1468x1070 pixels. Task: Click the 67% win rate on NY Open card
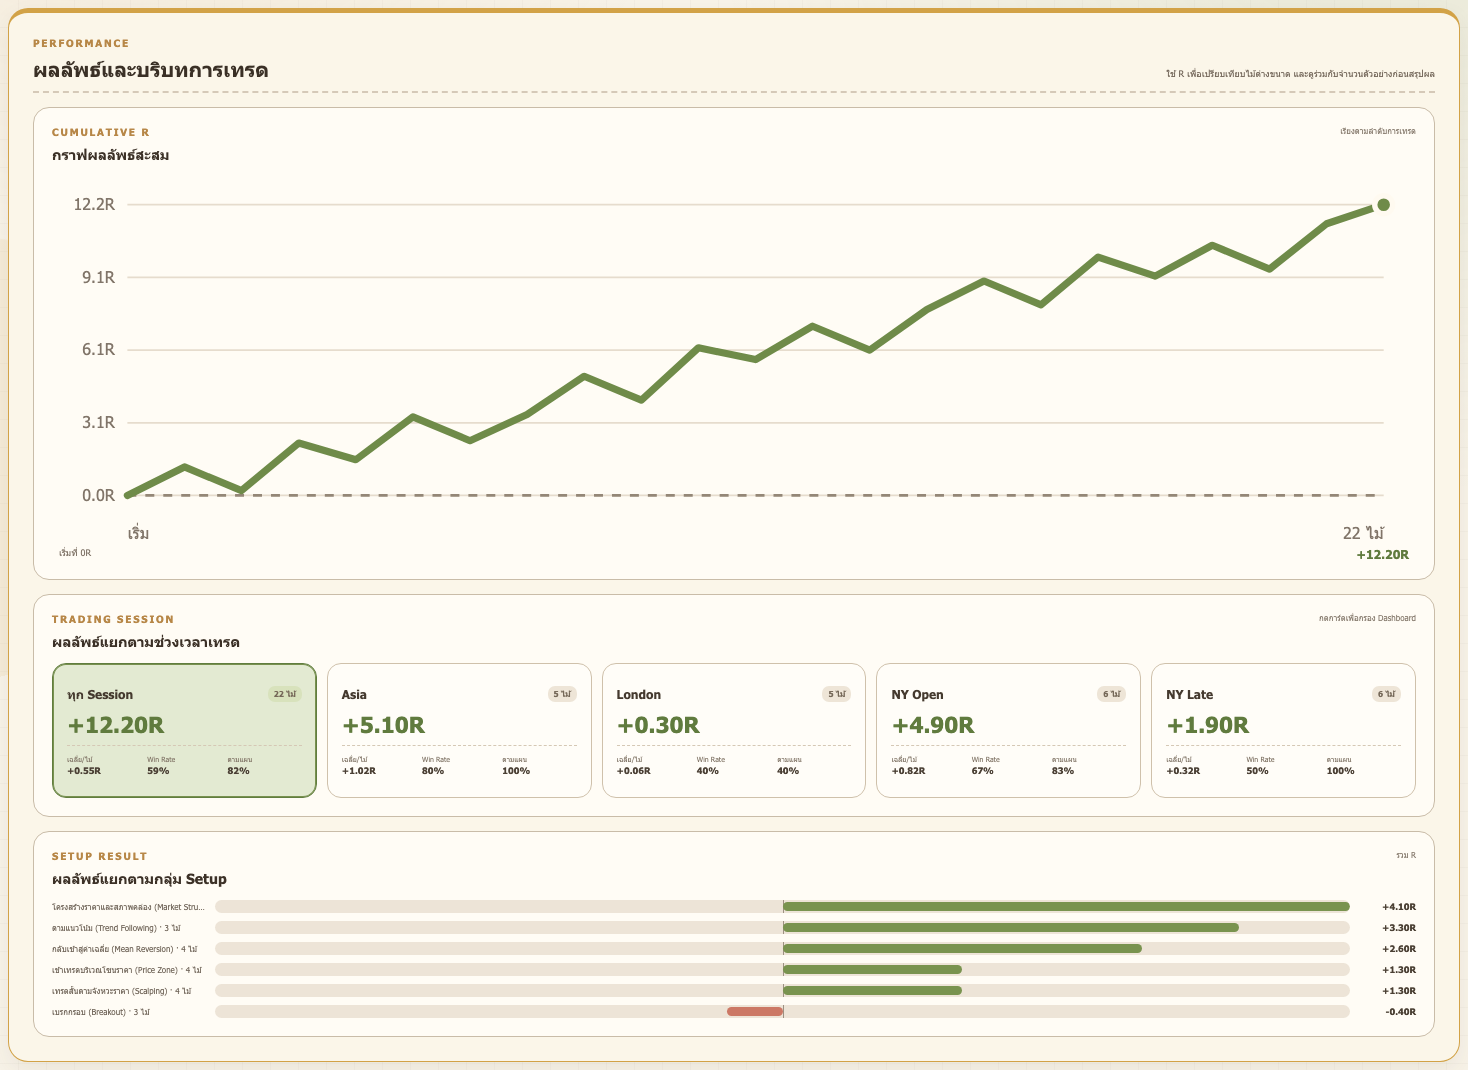[x=982, y=771]
